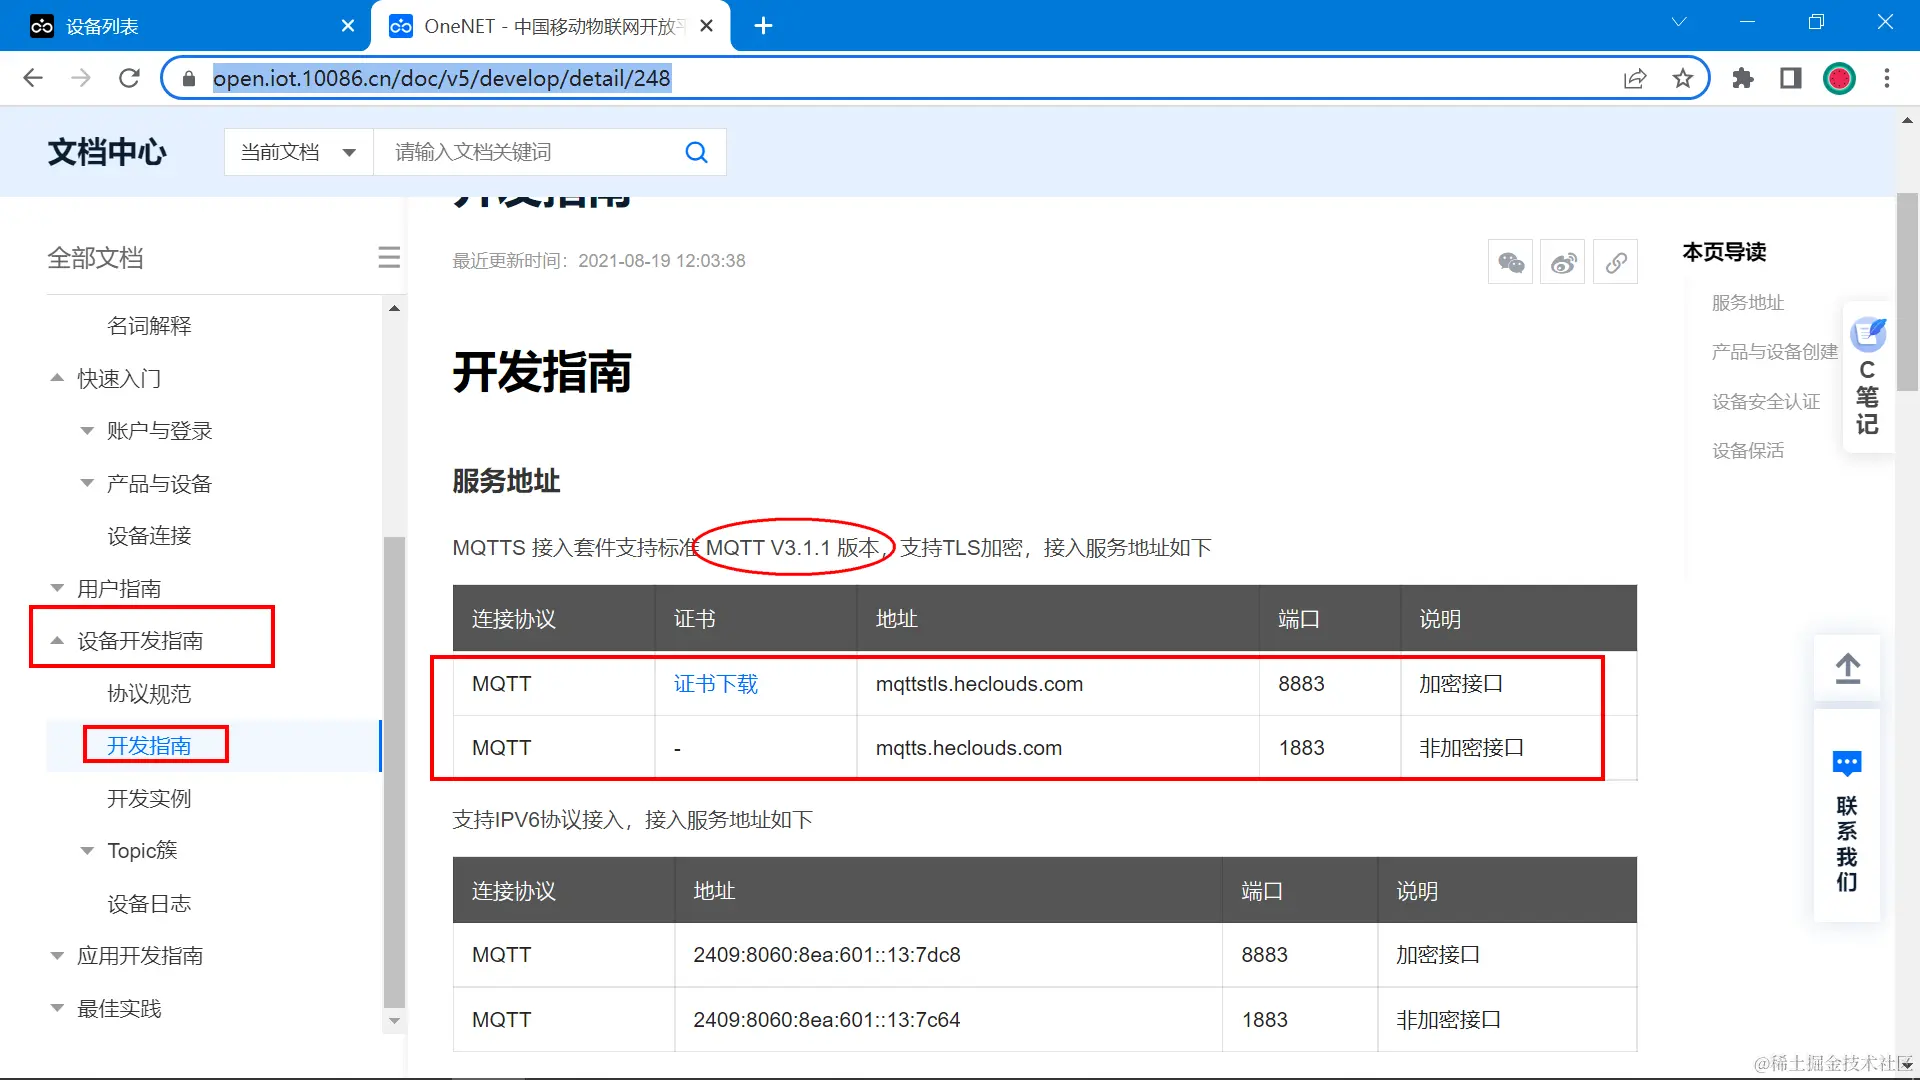Screen dimensions: 1920x1080
Task: Click the 证书下载 link
Action: 715,684
